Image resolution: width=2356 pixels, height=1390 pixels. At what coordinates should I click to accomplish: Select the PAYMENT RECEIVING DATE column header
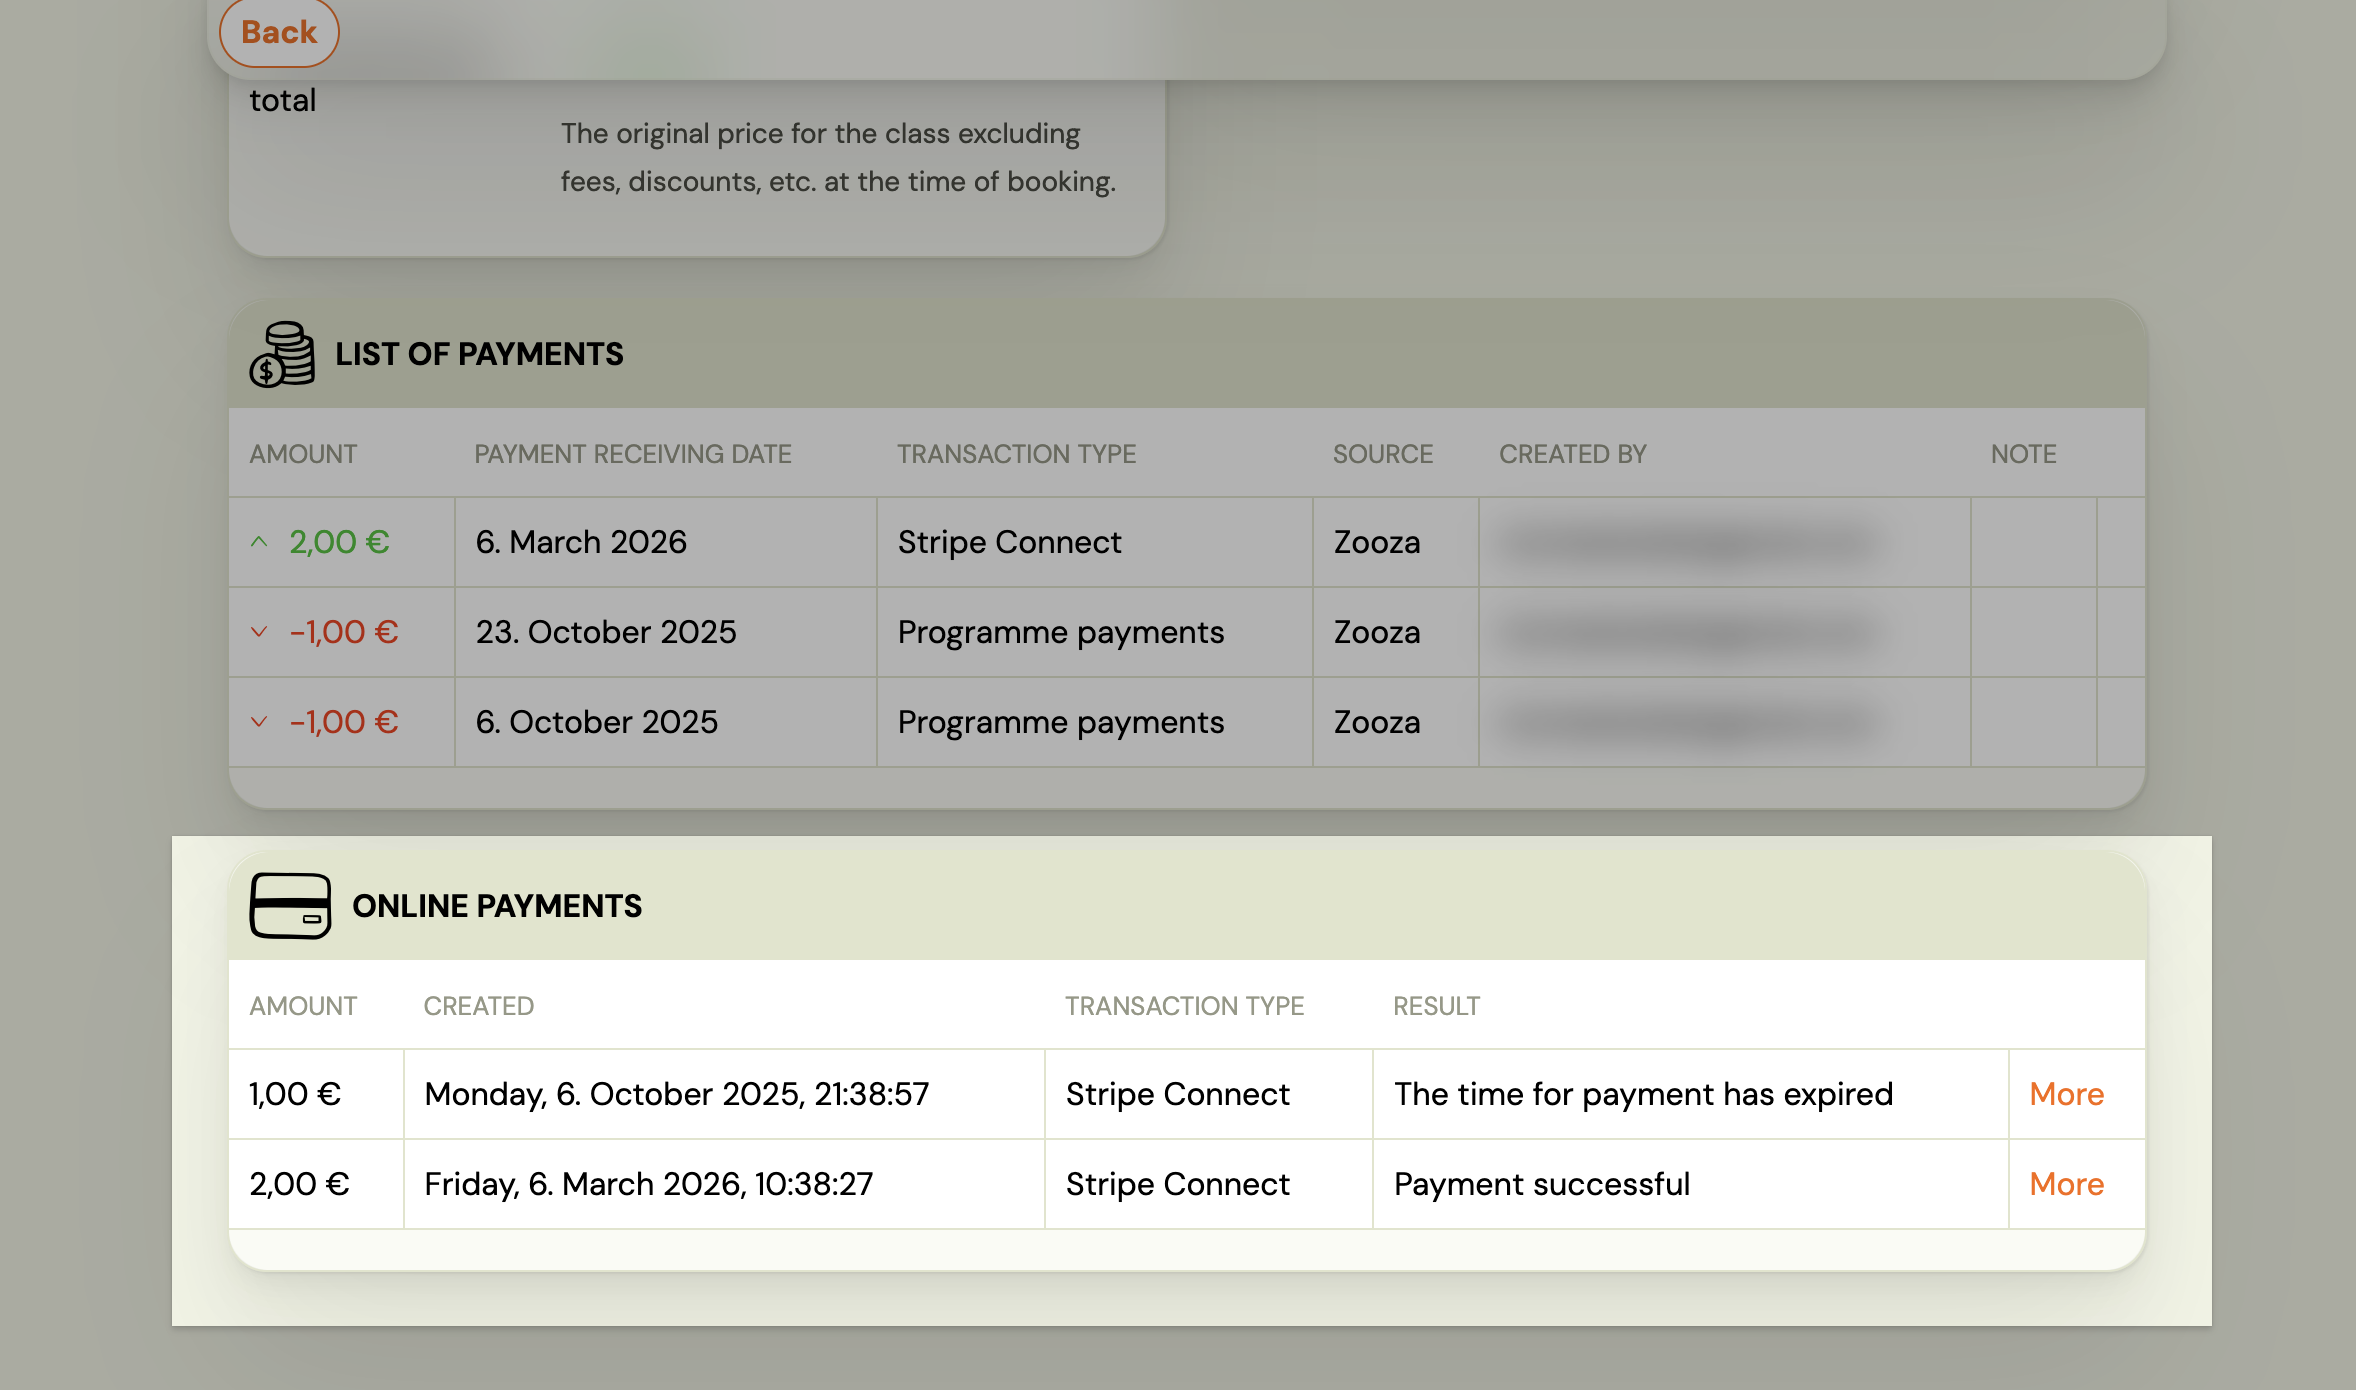[x=632, y=453]
